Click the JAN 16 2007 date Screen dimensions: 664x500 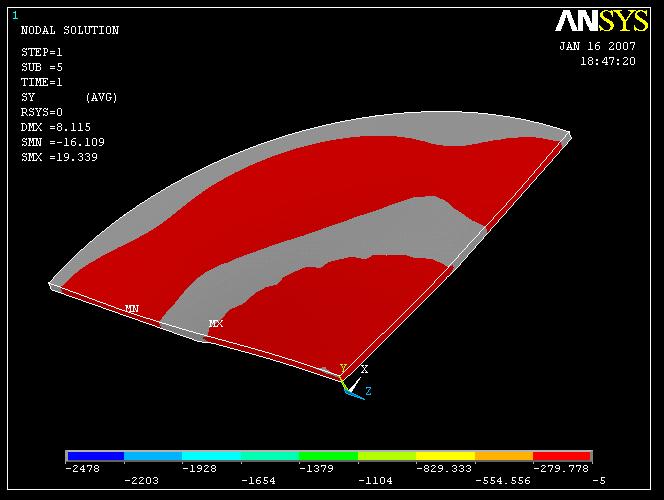(598, 46)
